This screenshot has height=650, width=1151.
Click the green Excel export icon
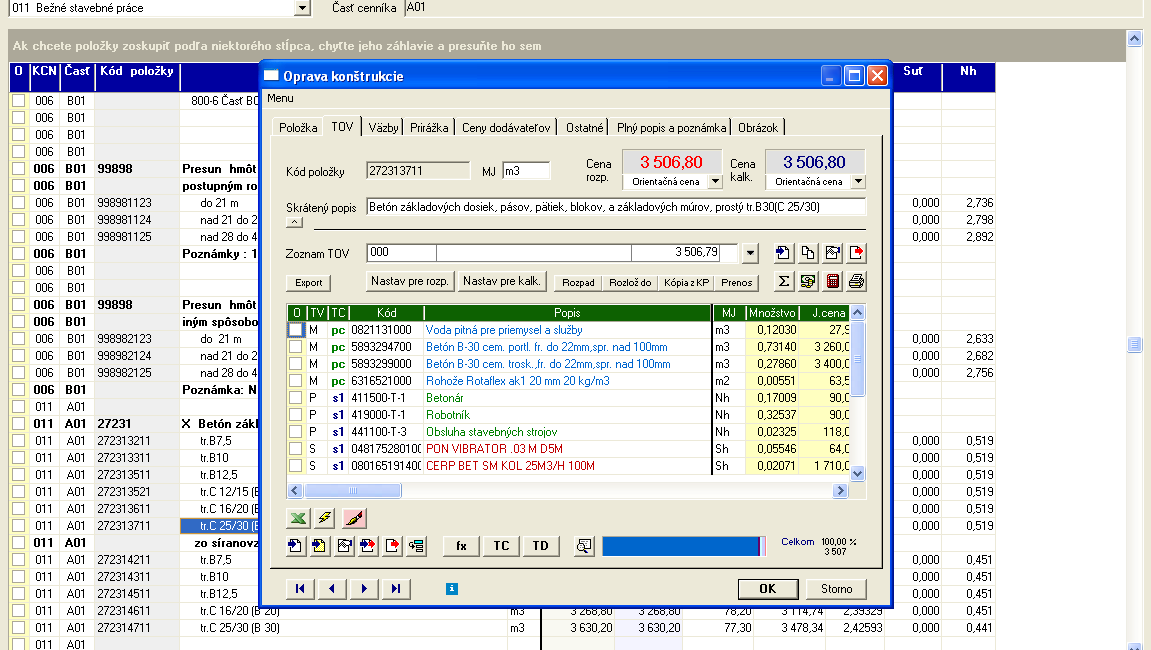click(298, 518)
